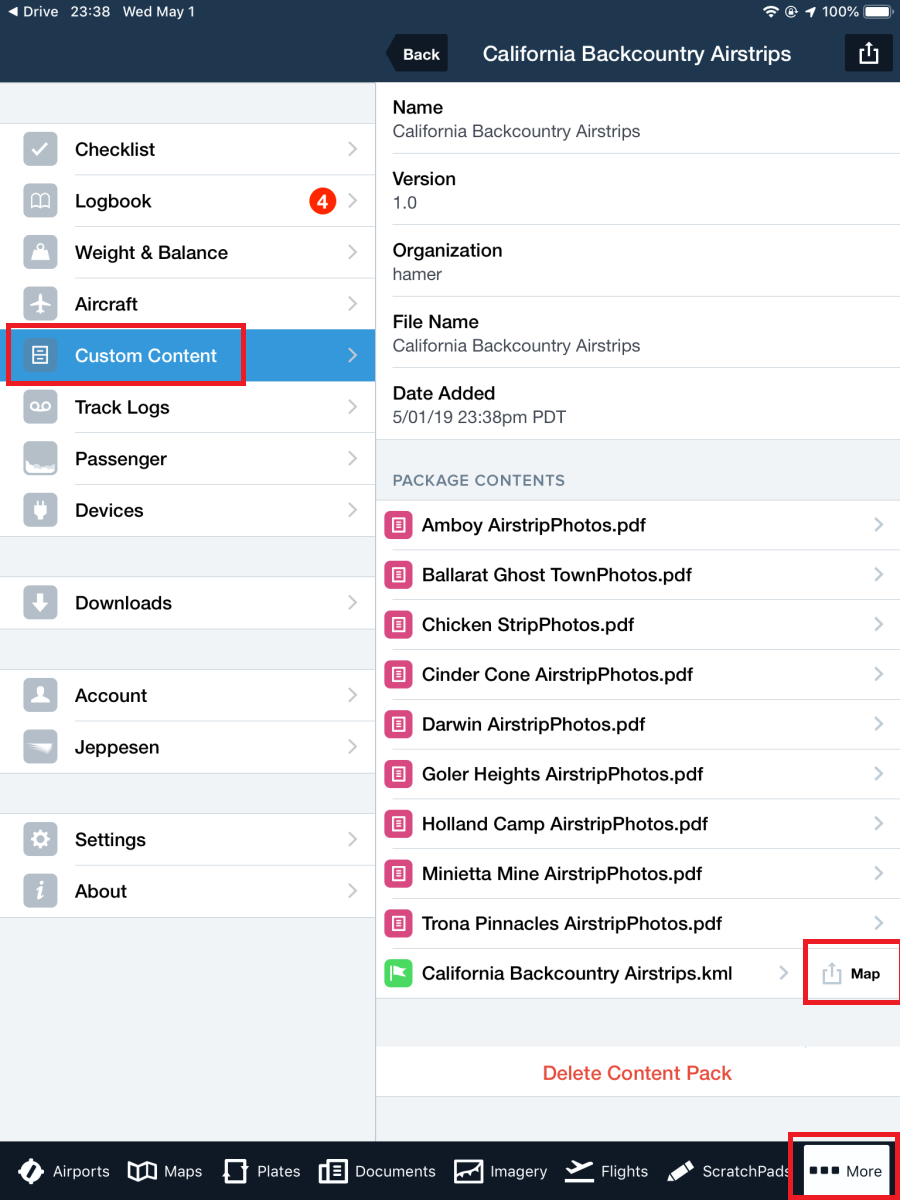Tap Delete Content Pack
Screen dimensions: 900x1200
[x=637, y=1073]
